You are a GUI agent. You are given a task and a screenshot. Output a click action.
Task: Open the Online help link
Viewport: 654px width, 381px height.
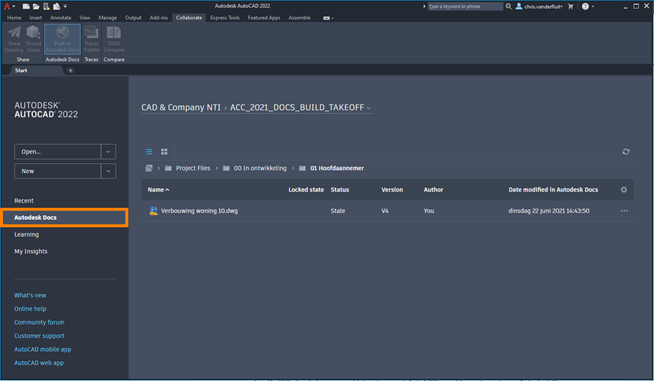[x=30, y=309]
